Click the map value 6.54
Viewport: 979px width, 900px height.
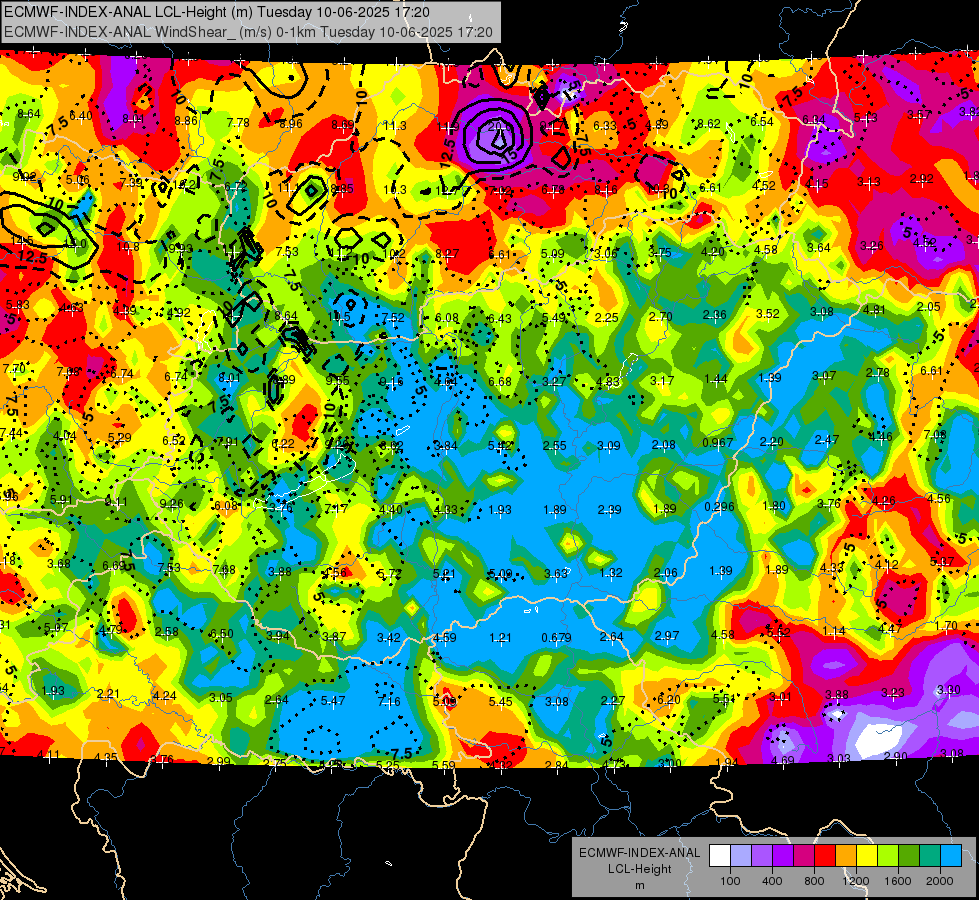(762, 122)
